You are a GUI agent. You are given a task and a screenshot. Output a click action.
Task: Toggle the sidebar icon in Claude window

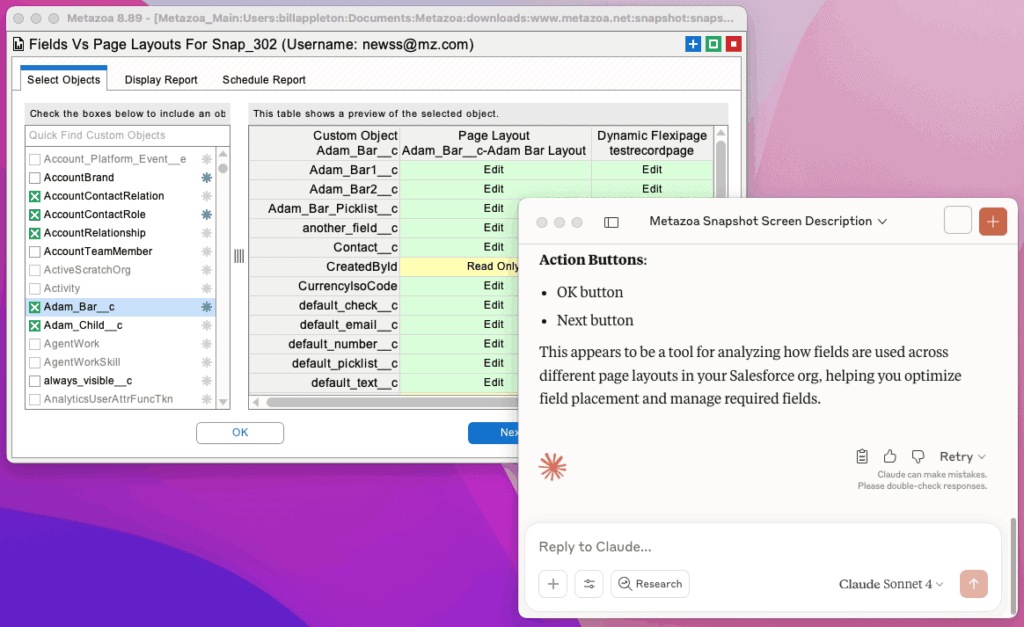coord(611,222)
